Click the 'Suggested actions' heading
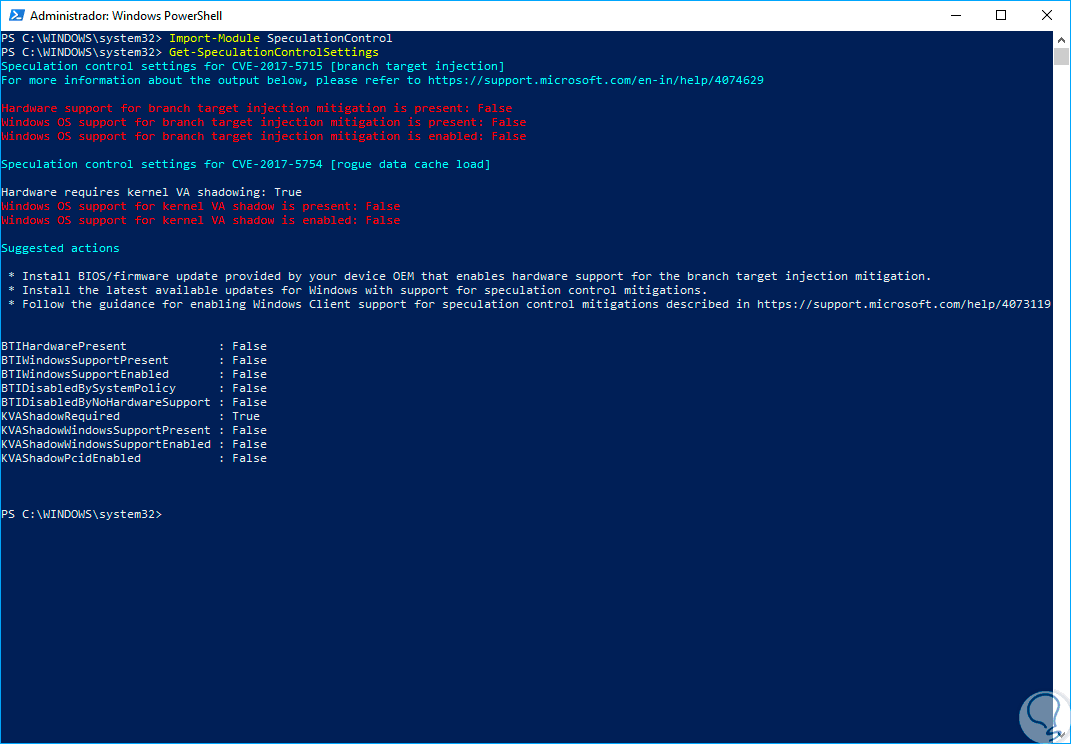This screenshot has height=744, width=1071. coord(60,248)
